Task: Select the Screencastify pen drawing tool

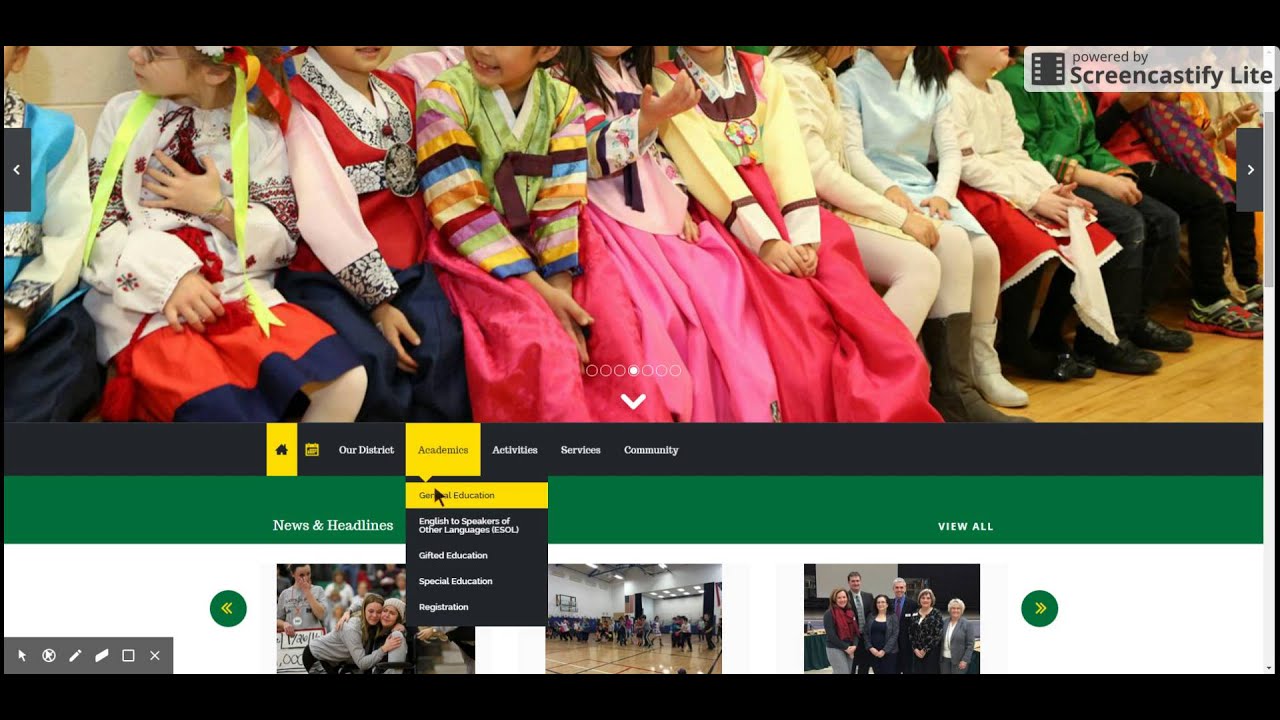Action: point(75,656)
